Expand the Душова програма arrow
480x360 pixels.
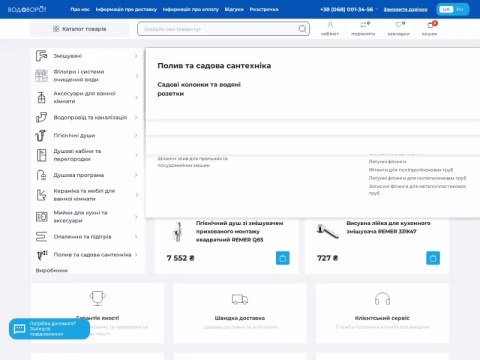(136, 175)
